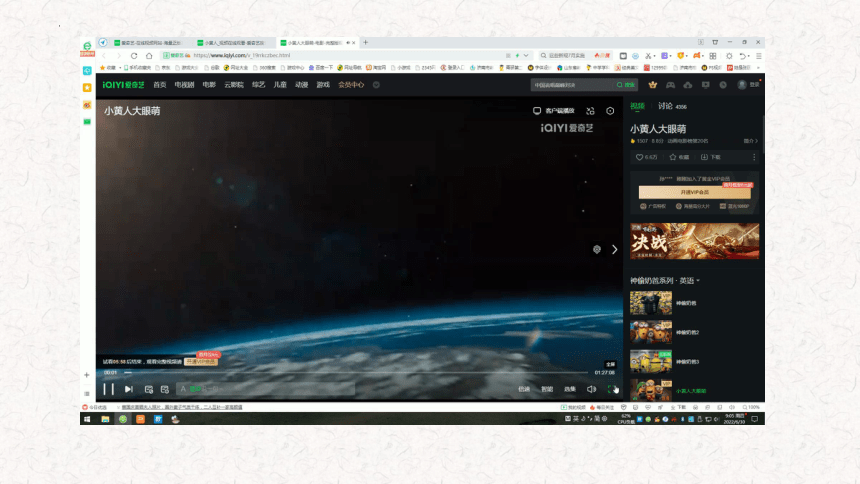Viewport: 860px width, 484px height.
Task: Open the 电视剧 navigation item
Action: pyautogui.click(x=184, y=85)
